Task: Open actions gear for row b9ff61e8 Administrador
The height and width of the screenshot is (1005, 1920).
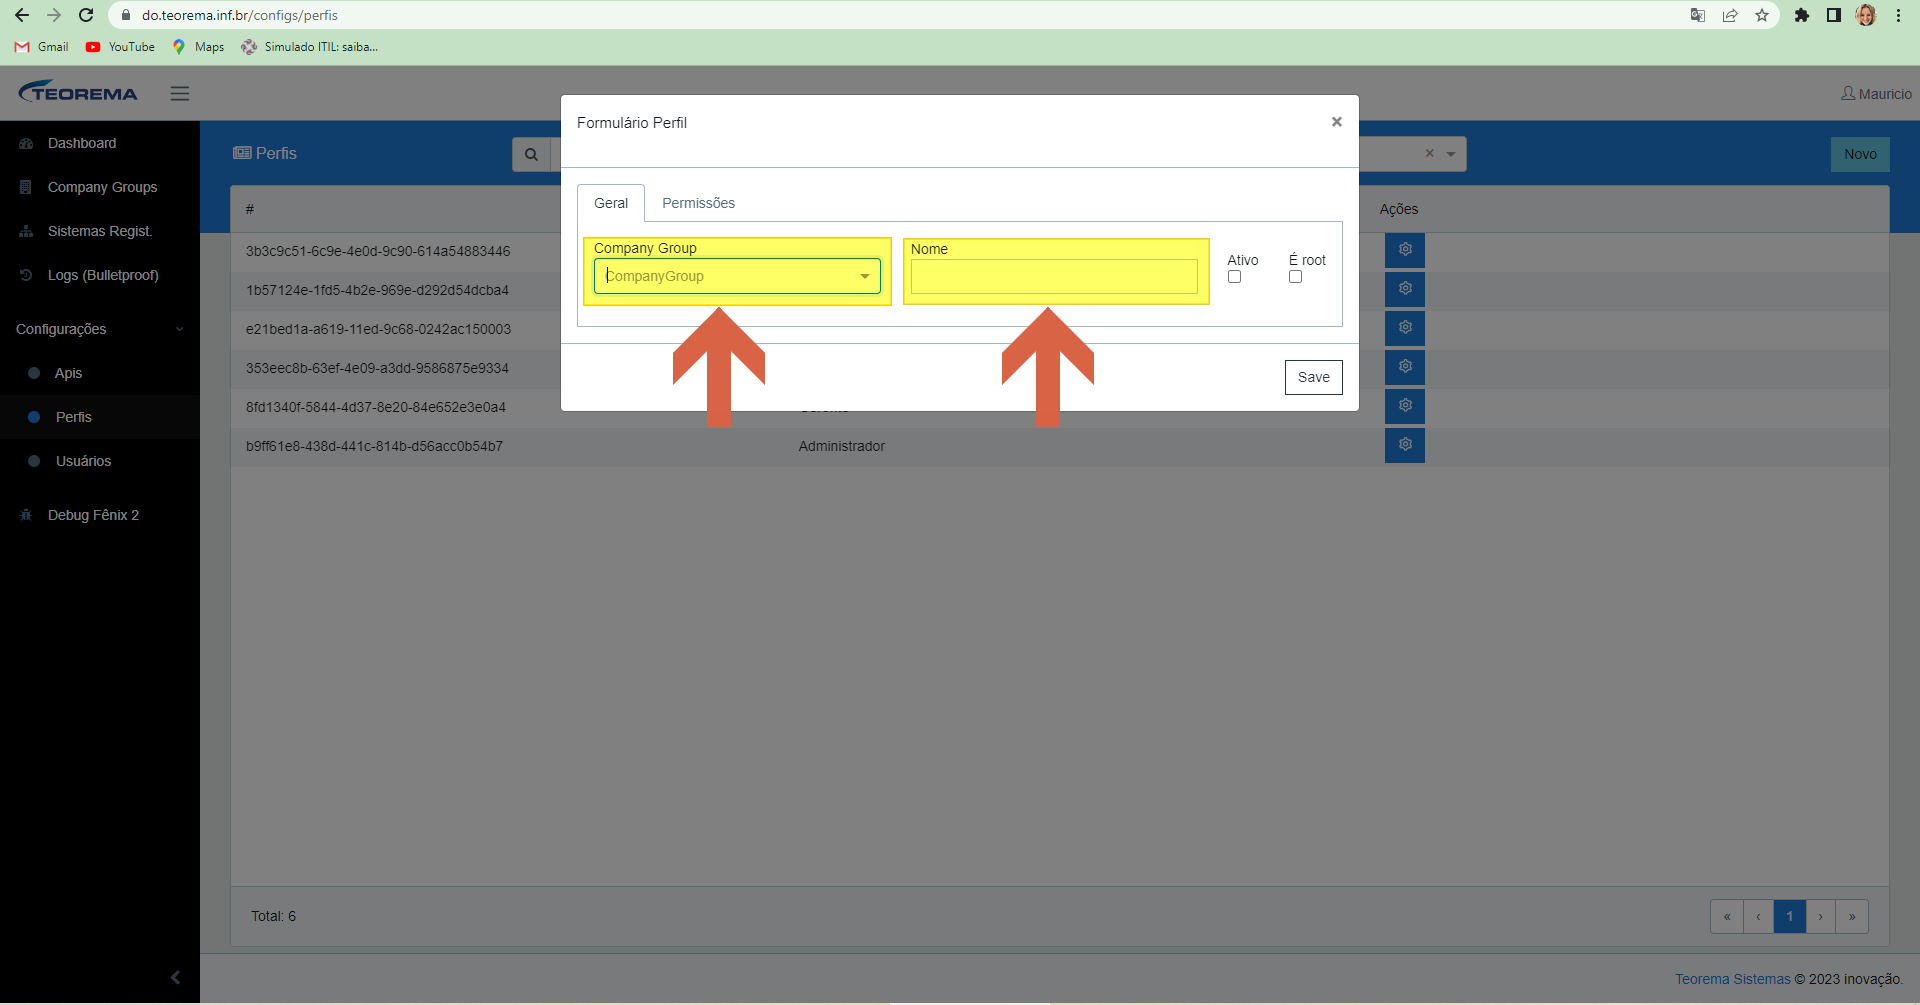Action: click(x=1405, y=444)
